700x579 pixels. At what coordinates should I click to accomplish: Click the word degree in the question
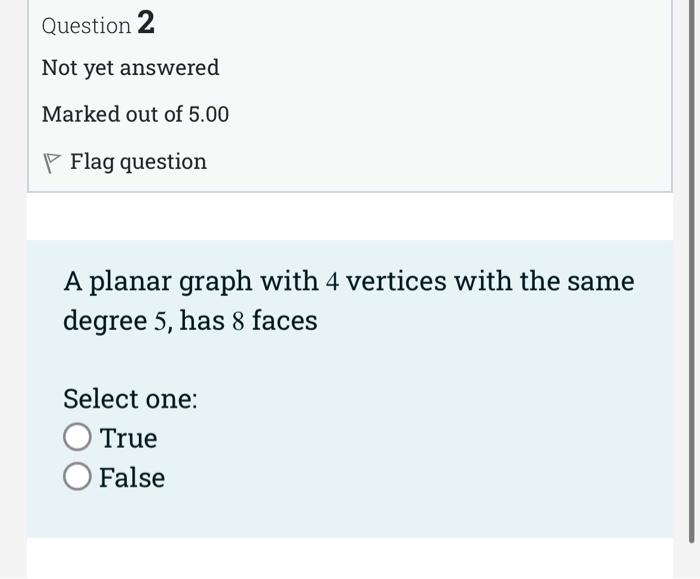(104, 322)
